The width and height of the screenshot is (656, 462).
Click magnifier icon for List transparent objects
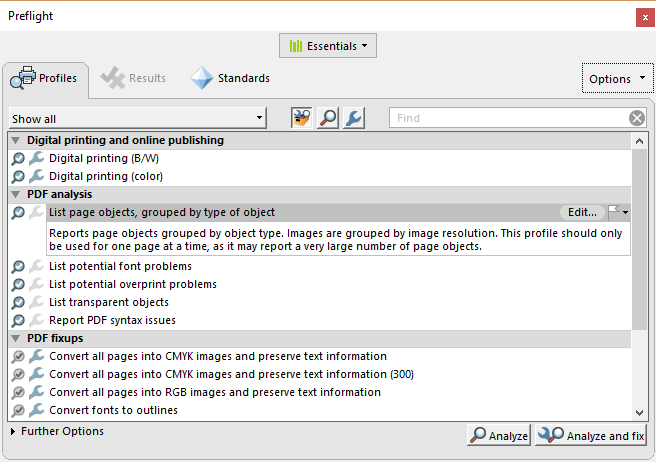click(18, 303)
